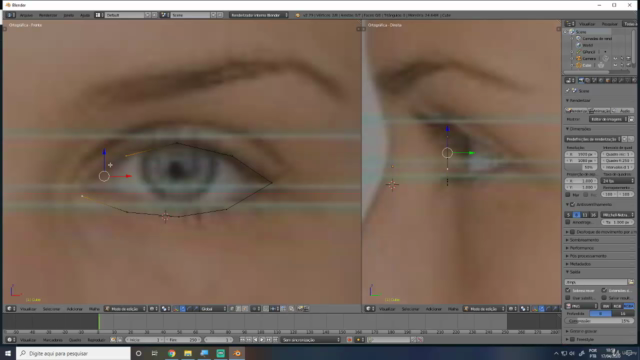Click the Cube object icon in outliner

coord(578,65)
